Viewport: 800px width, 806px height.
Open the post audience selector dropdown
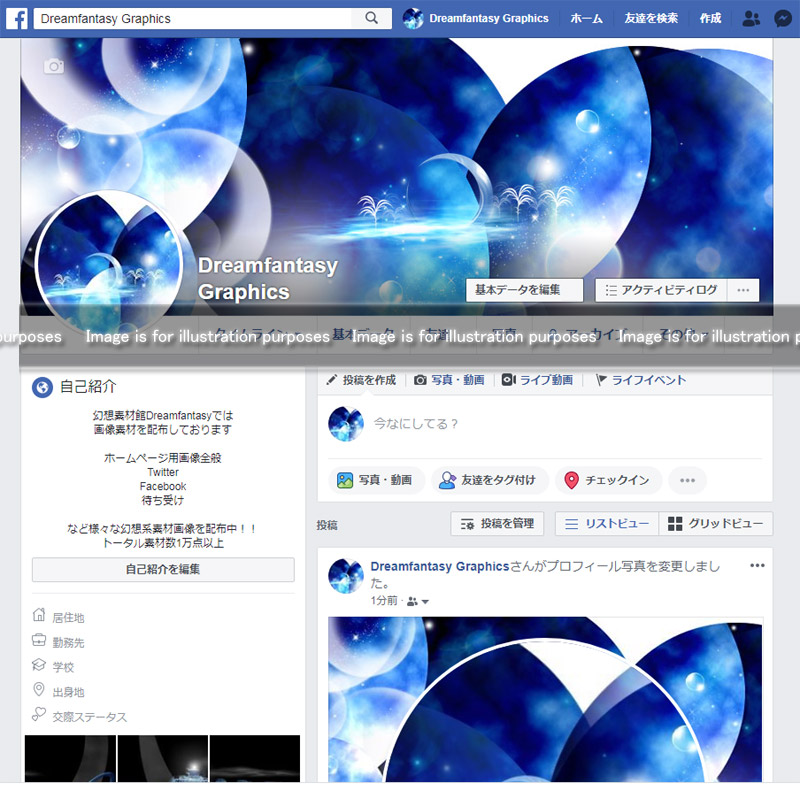(x=419, y=601)
